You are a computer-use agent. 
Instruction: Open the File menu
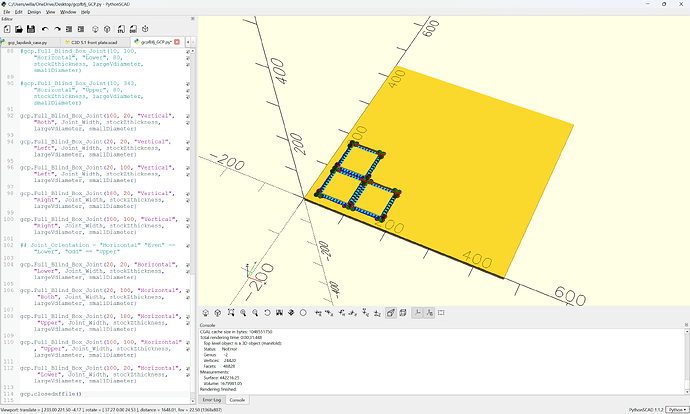7,12
